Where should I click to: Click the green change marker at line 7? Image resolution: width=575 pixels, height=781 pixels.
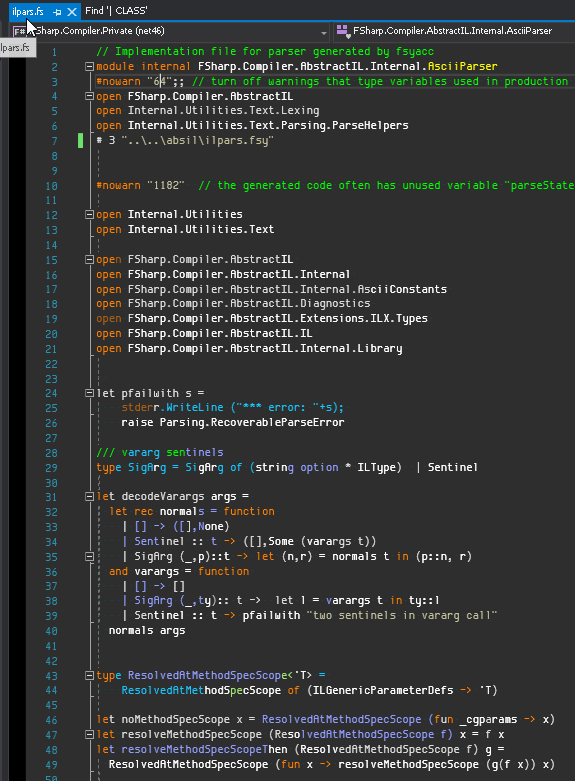tap(80, 140)
